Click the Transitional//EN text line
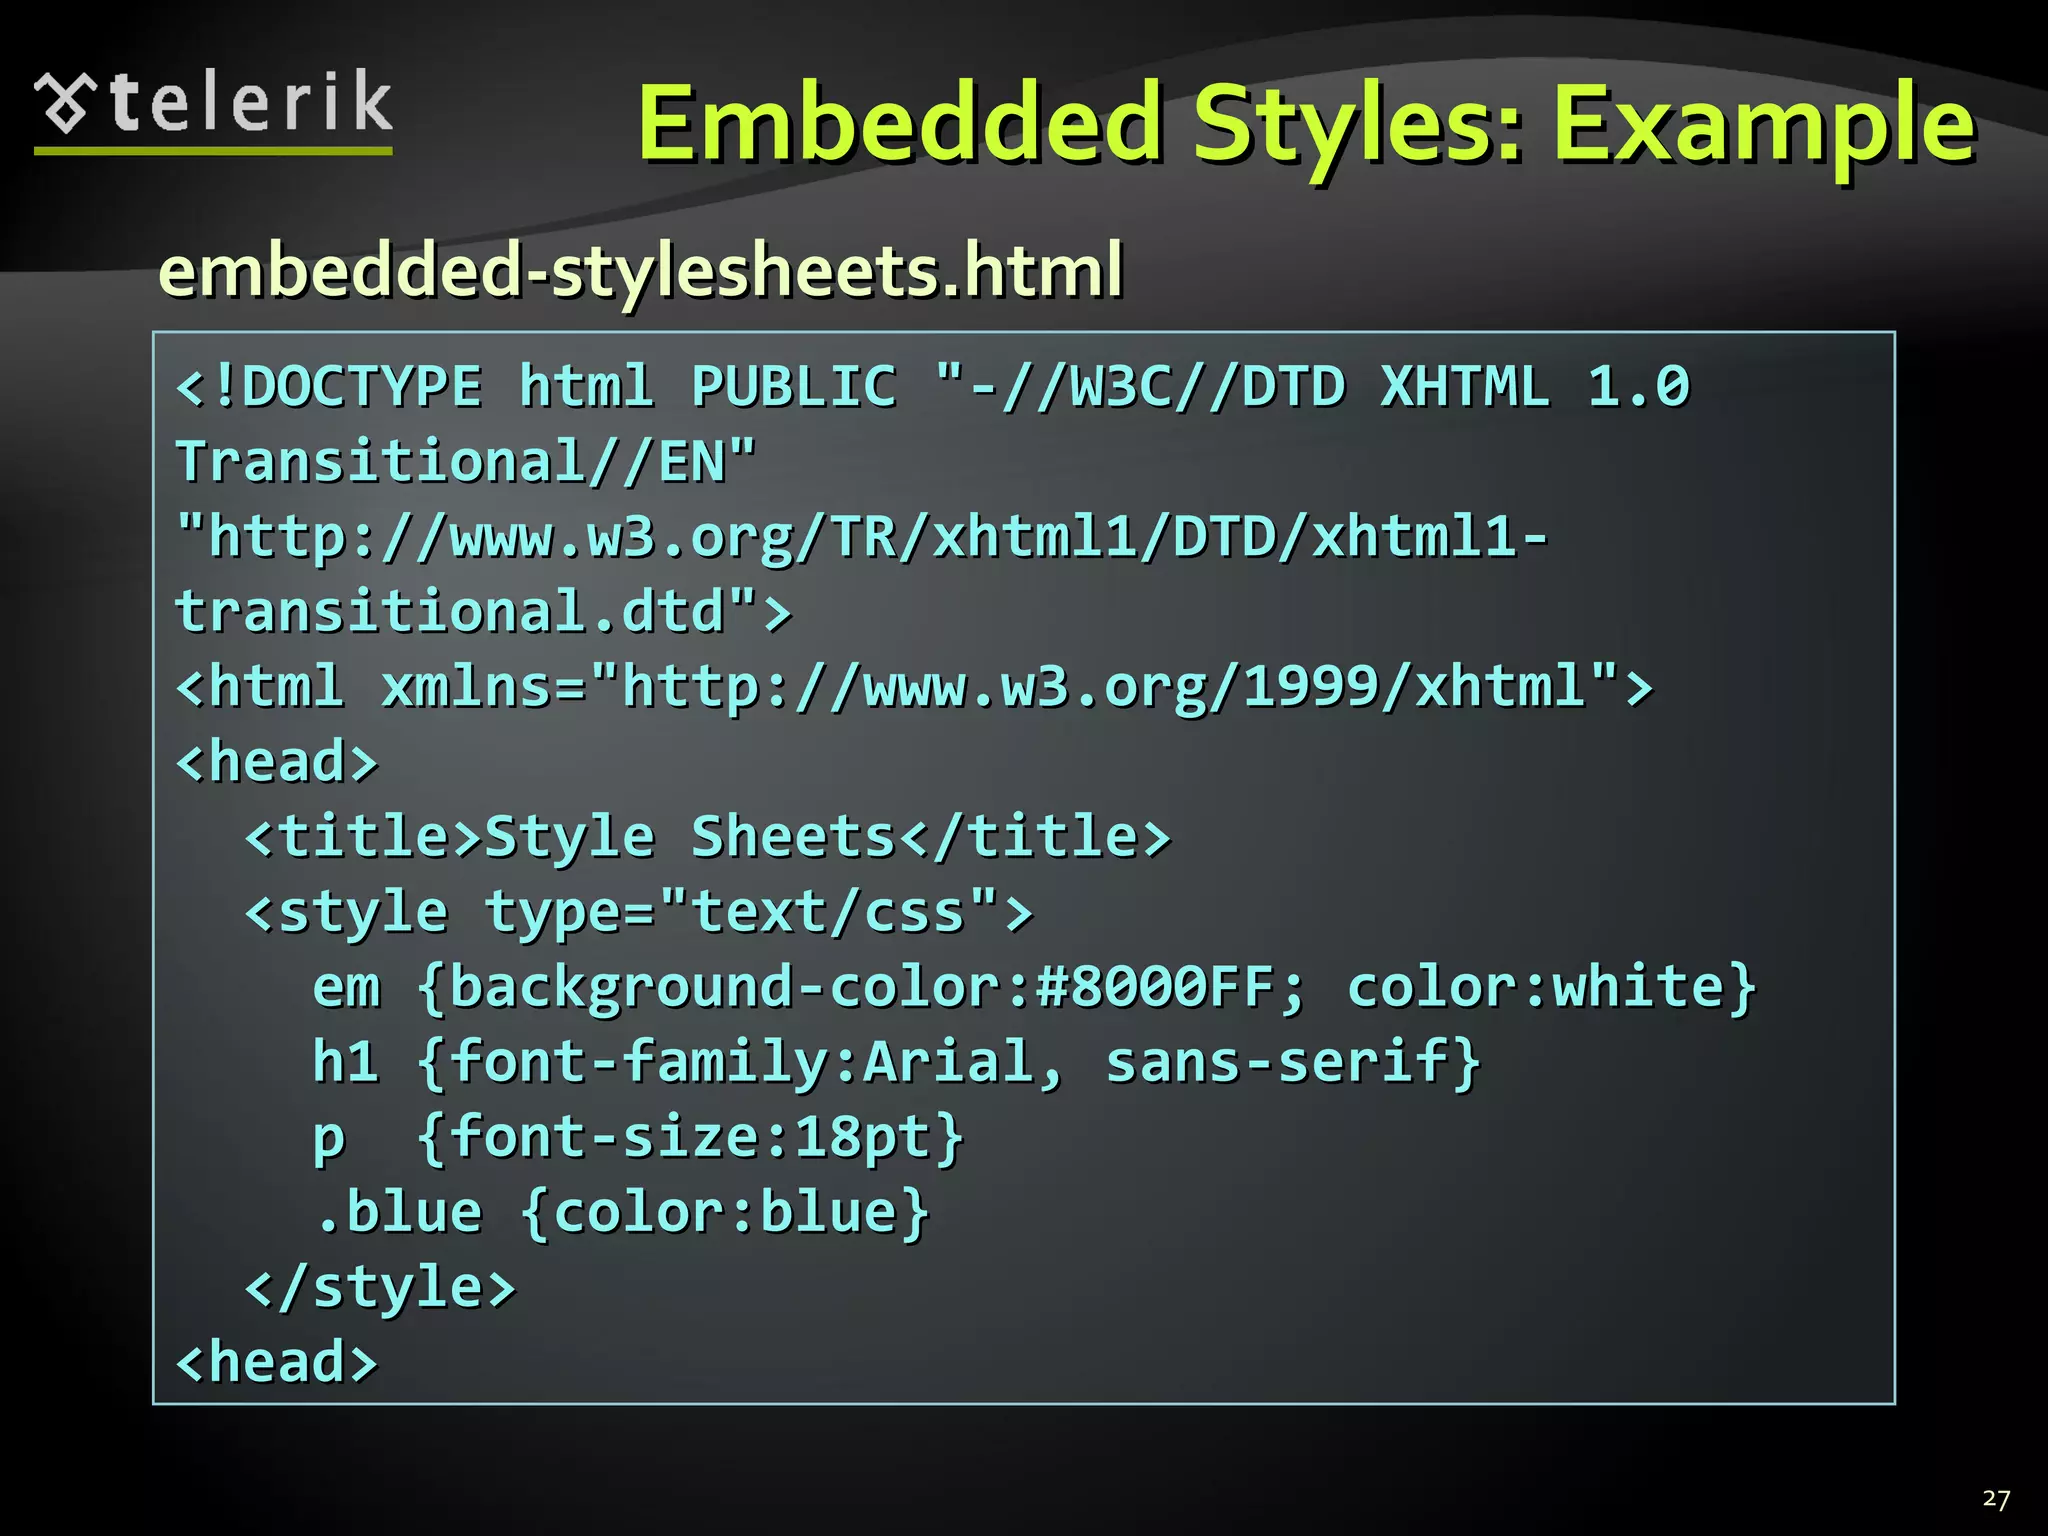Screen dimensions: 2048x1536 (x=466, y=462)
